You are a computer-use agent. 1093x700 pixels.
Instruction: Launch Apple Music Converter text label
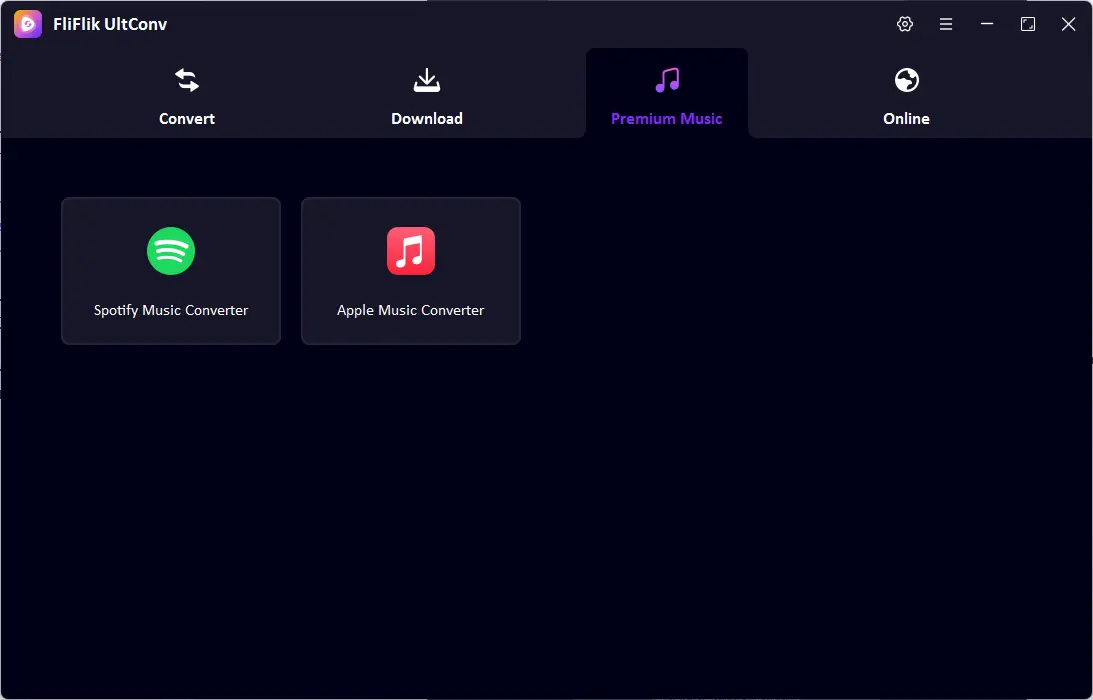(411, 310)
